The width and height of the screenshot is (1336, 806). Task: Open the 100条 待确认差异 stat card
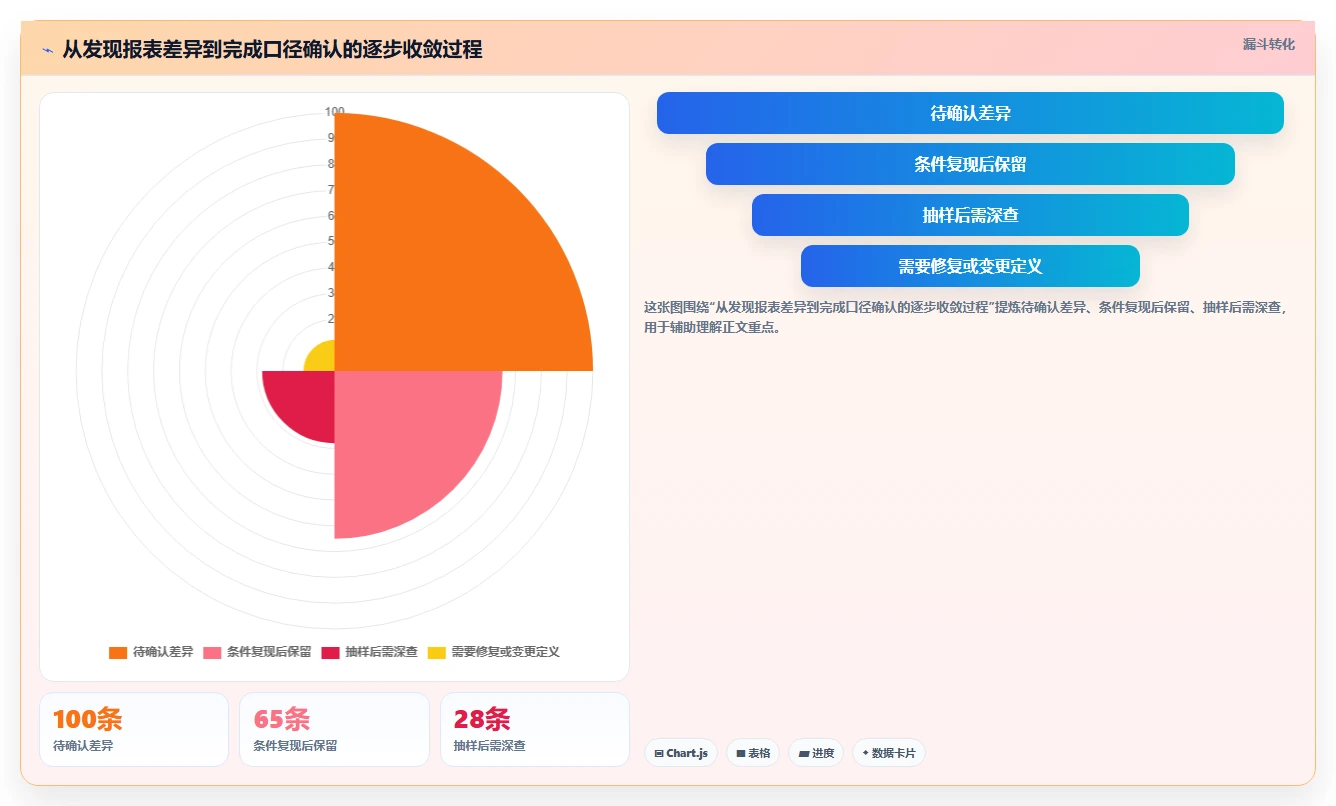coord(134,730)
